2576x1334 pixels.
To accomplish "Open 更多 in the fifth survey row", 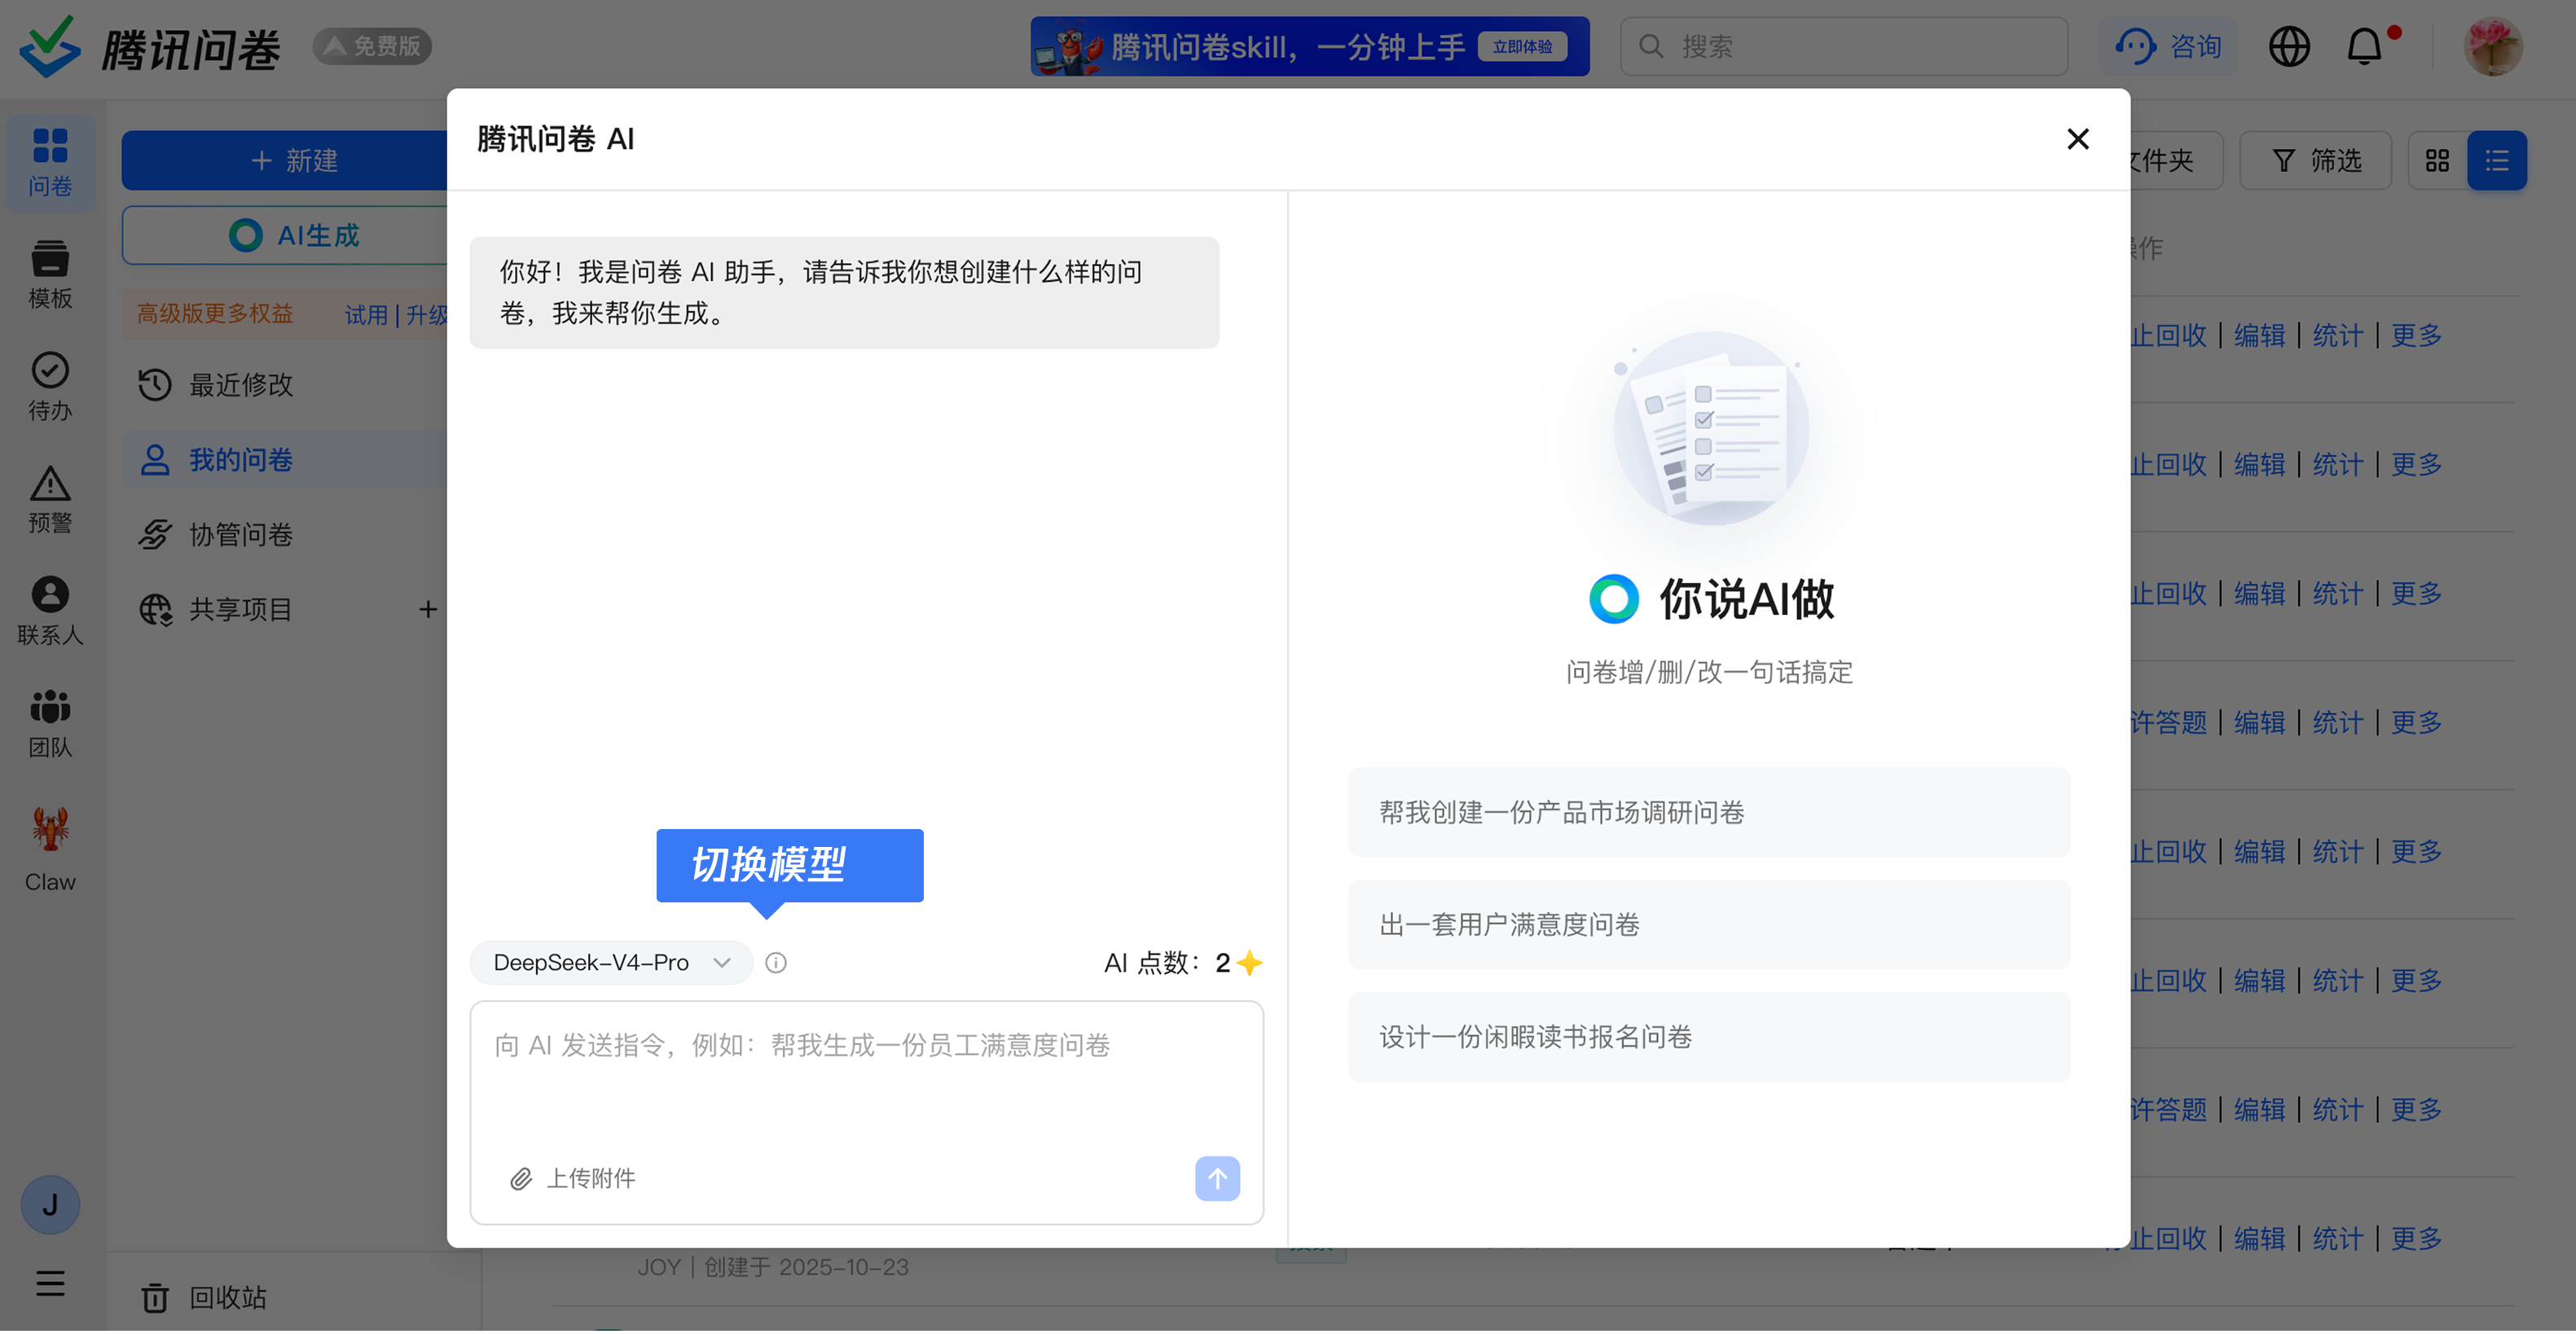I will [2416, 852].
